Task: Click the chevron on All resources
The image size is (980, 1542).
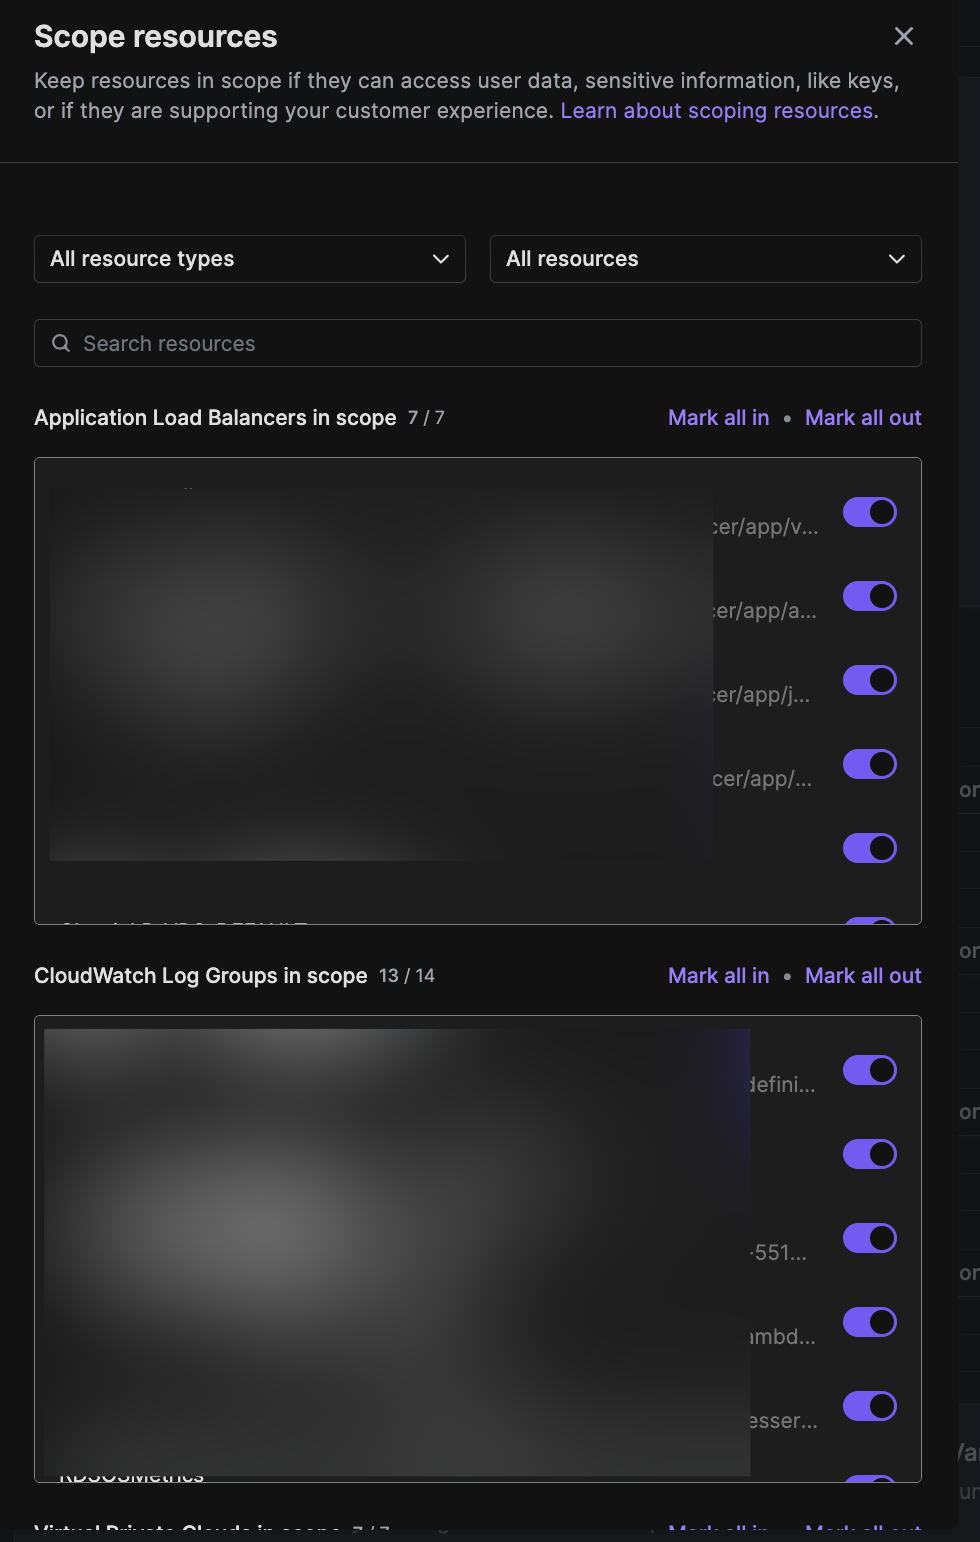Action: tap(897, 259)
